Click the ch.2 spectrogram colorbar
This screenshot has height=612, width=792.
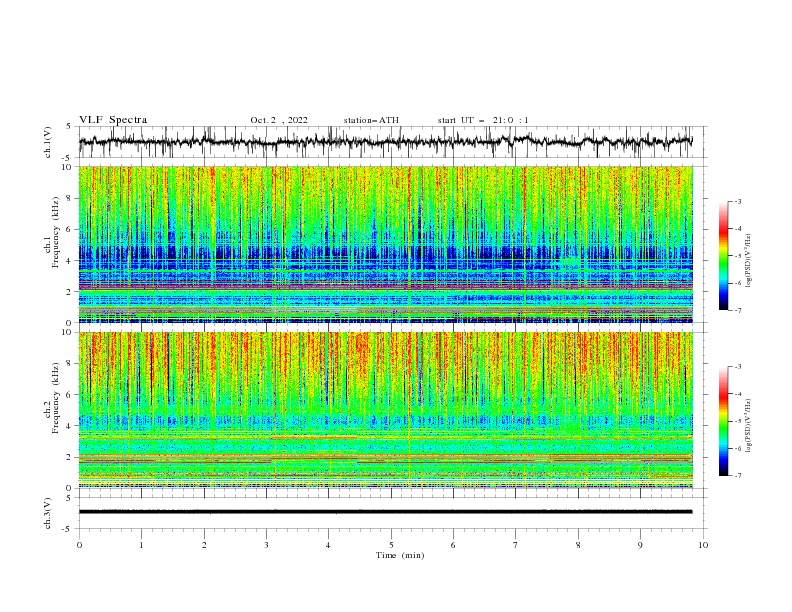click(x=723, y=421)
